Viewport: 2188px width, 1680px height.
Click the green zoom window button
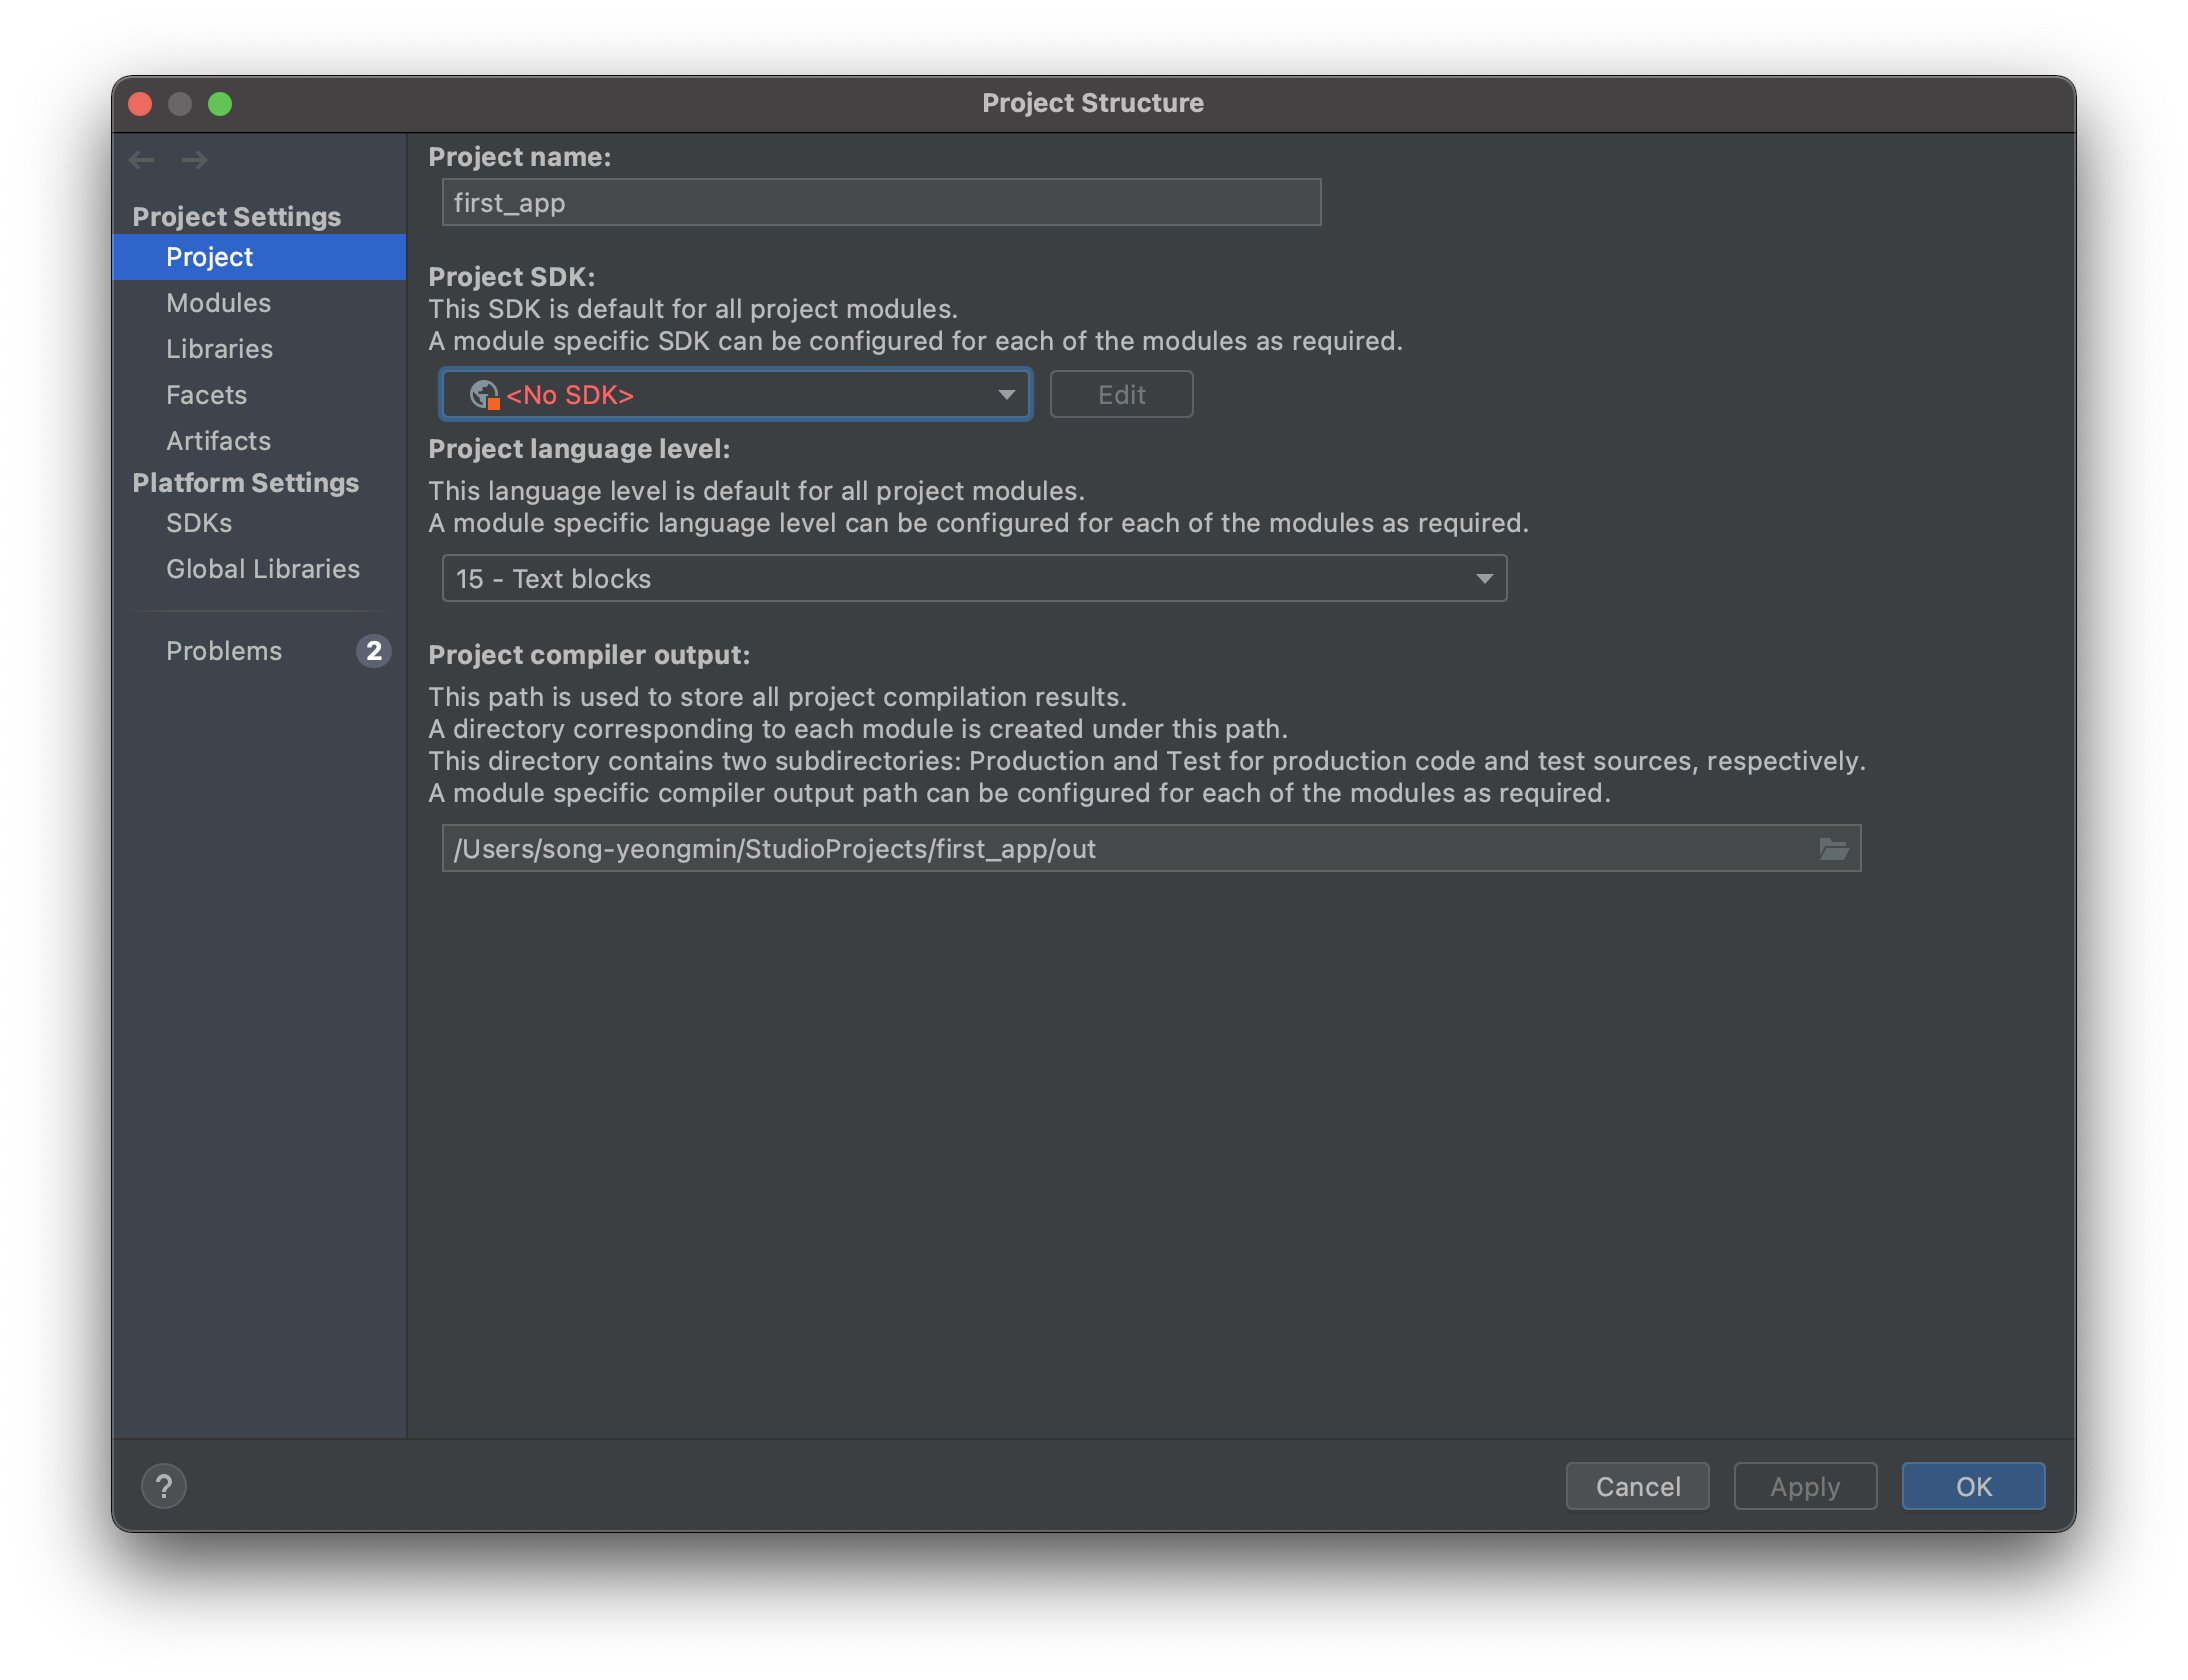(220, 104)
